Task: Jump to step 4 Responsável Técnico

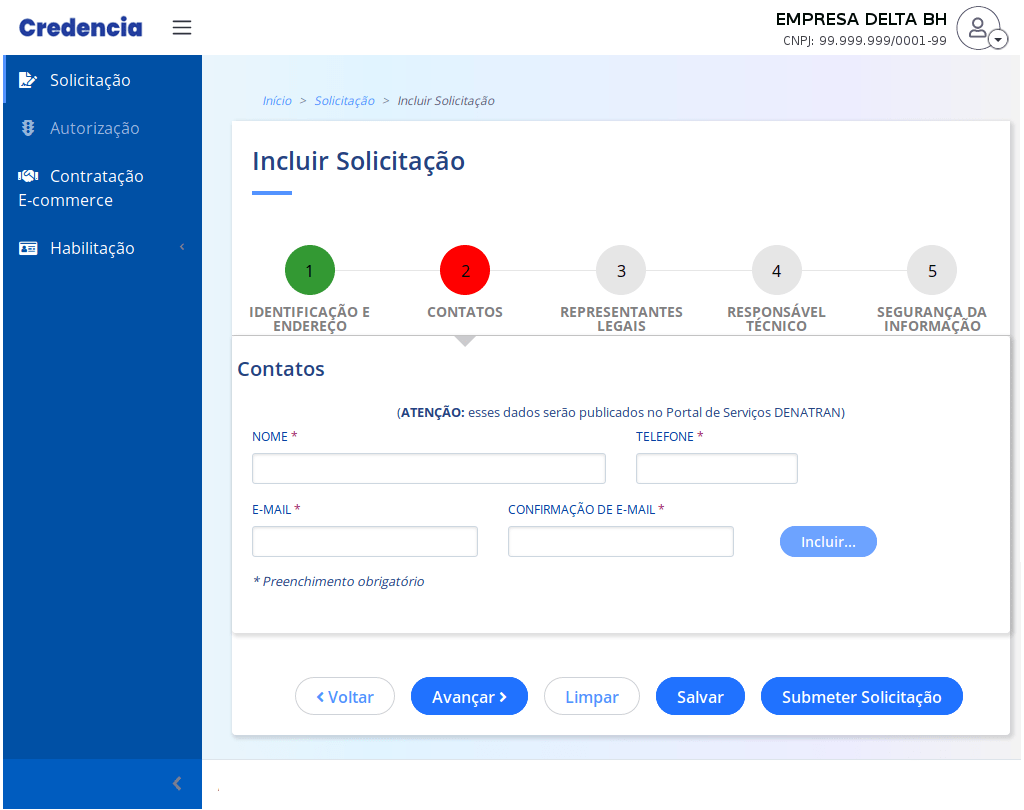Action: pos(776,271)
